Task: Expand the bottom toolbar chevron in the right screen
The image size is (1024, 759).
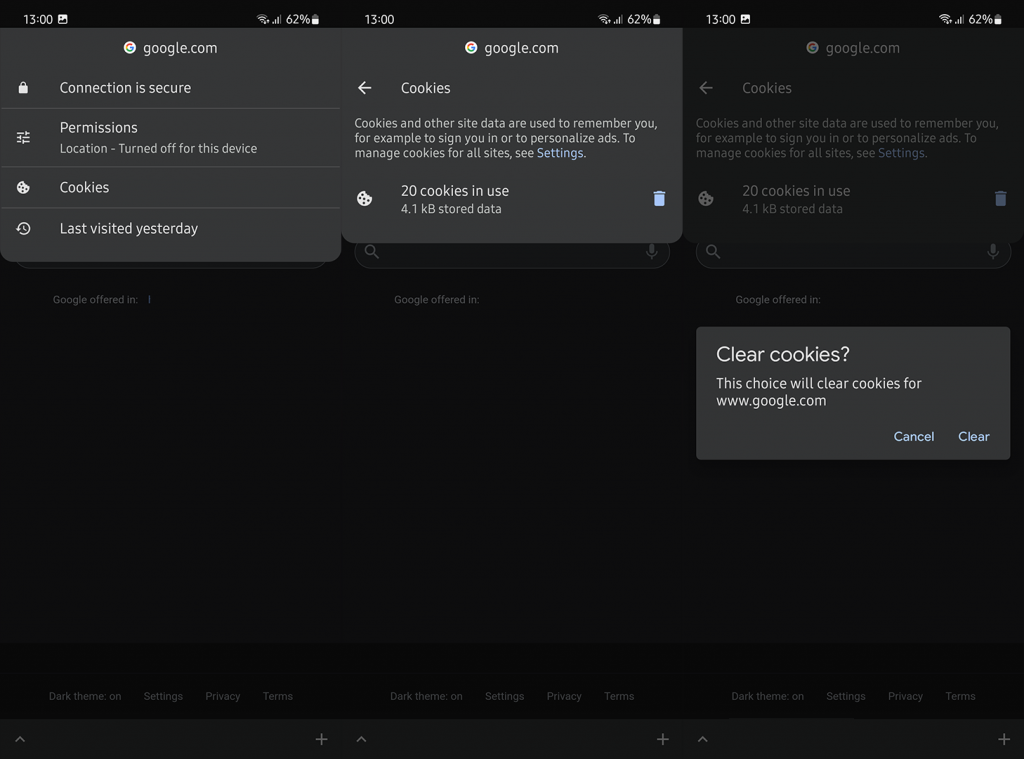Action: click(703, 739)
